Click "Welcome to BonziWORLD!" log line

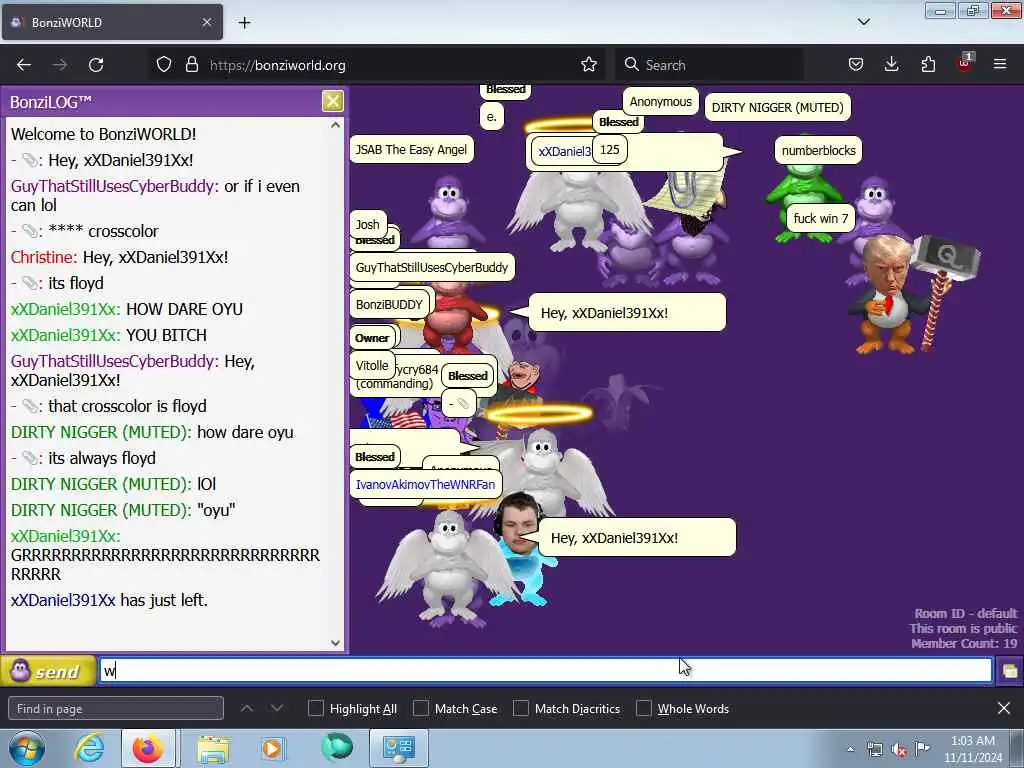click(x=103, y=134)
